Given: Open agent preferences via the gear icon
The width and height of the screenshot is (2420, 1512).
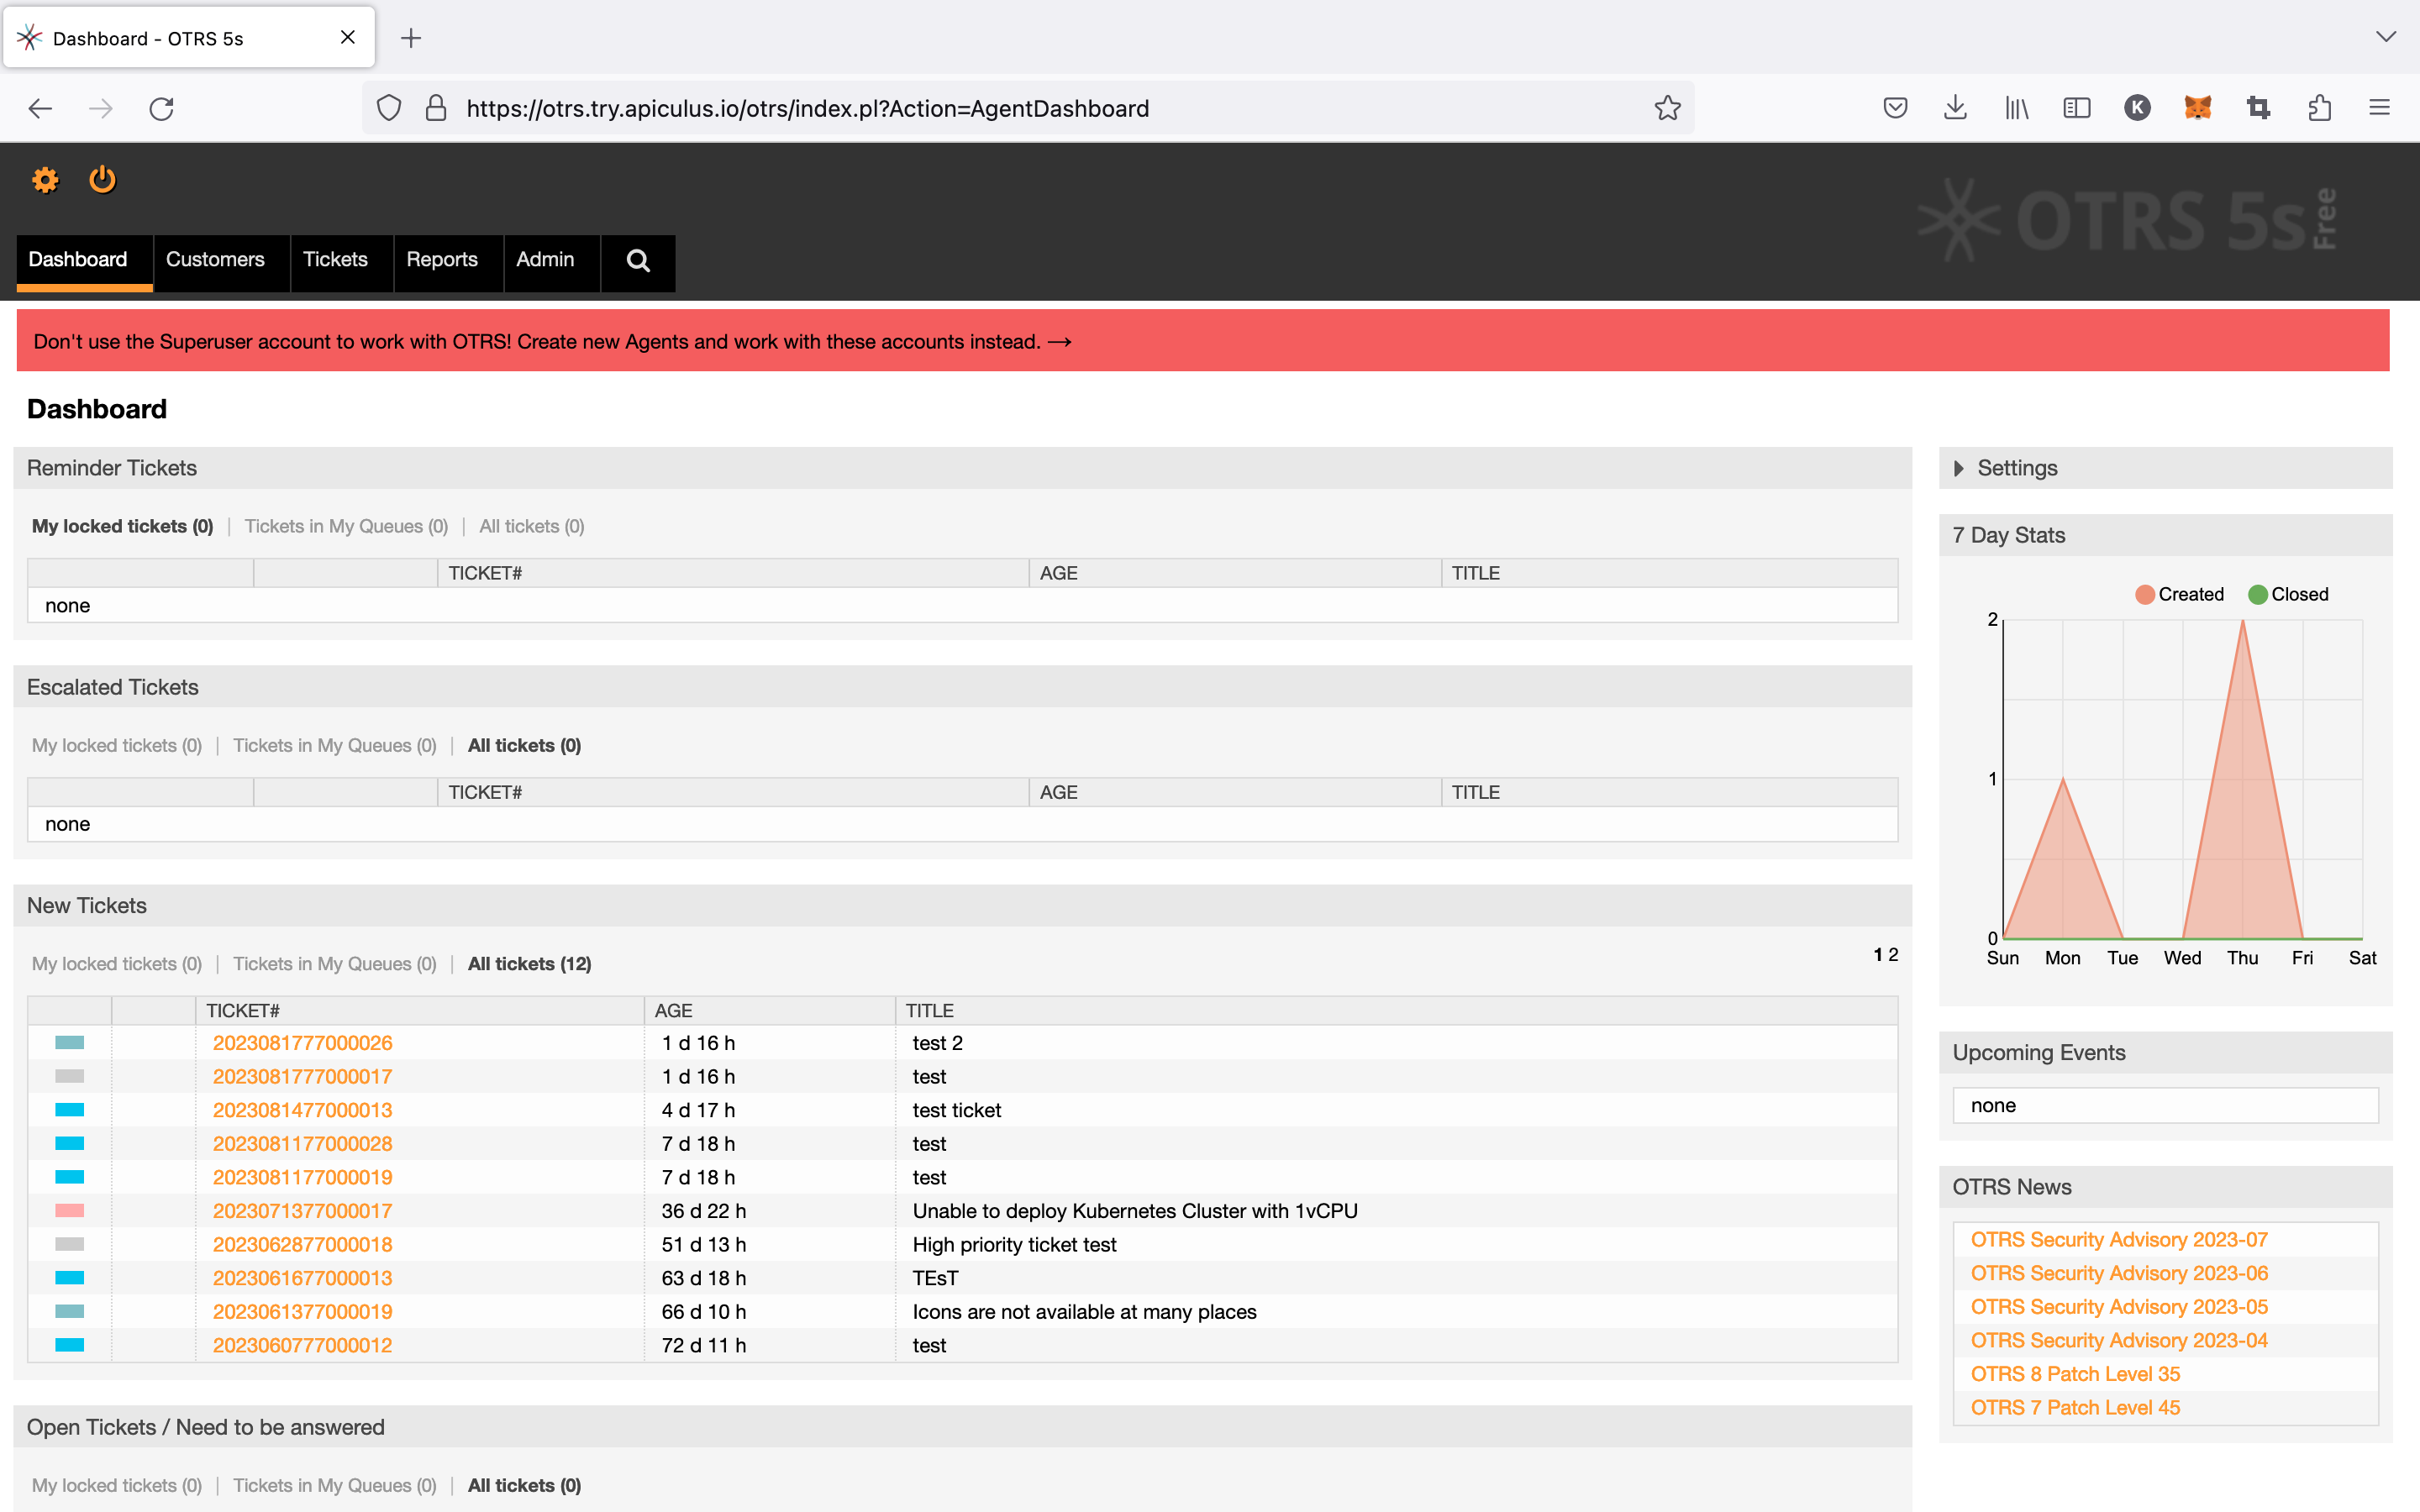Looking at the screenshot, I should (45, 180).
